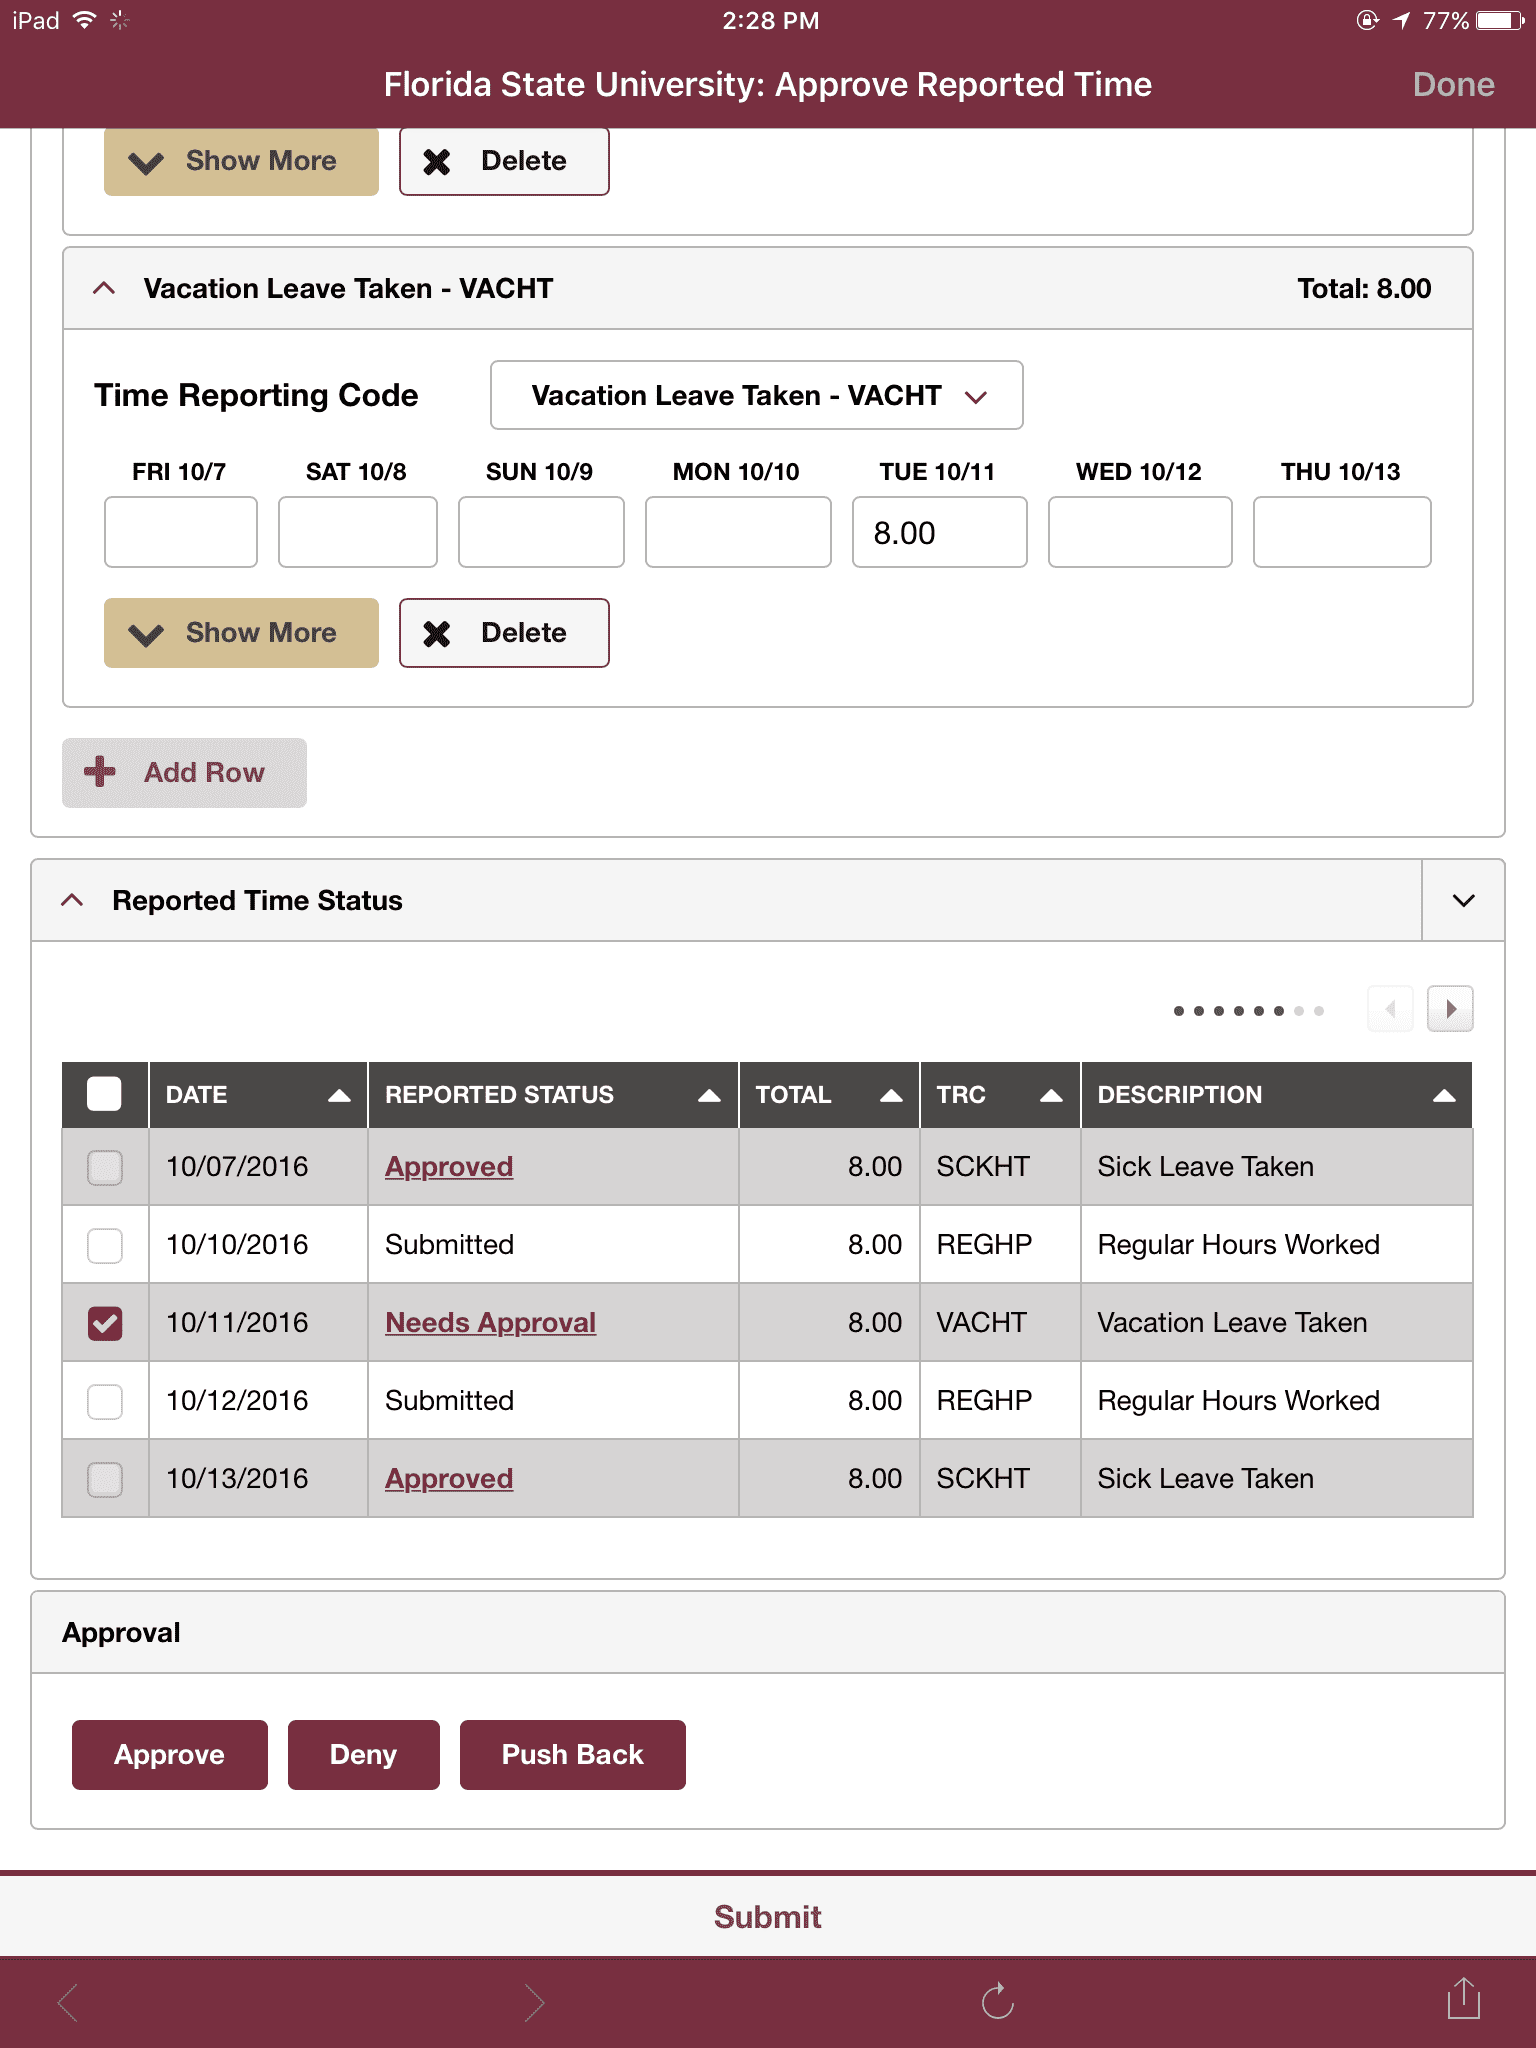Open the Needs Approval status link
The height and width of the screenshot is (2048, 1536).
pos(490,1323)
